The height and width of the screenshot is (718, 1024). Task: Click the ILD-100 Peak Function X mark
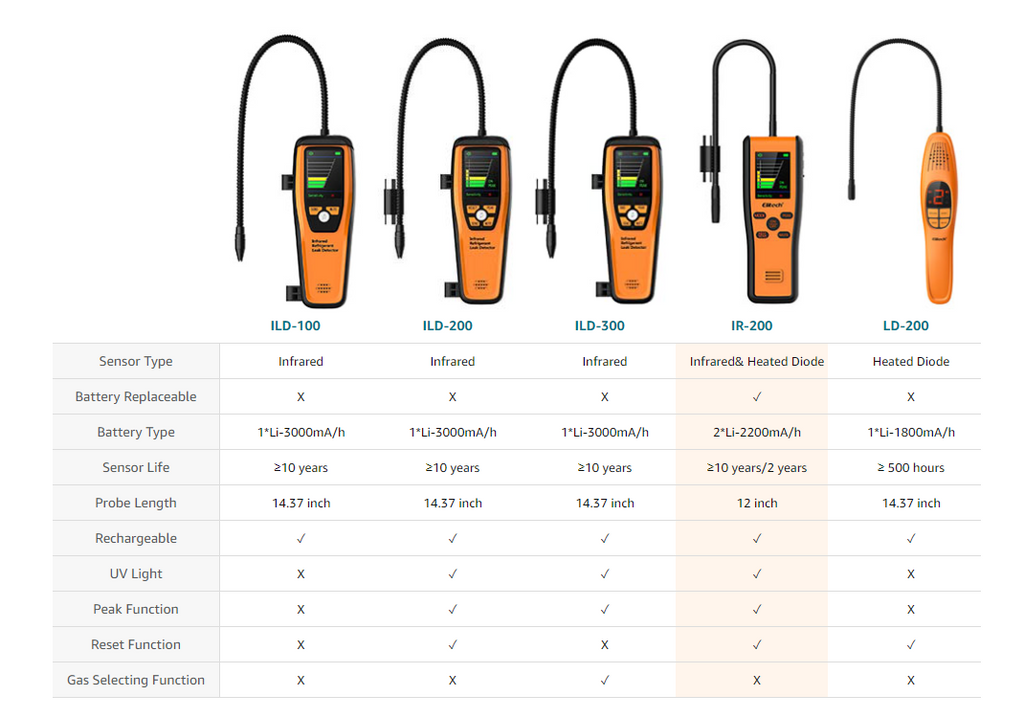tap(301, 609)
